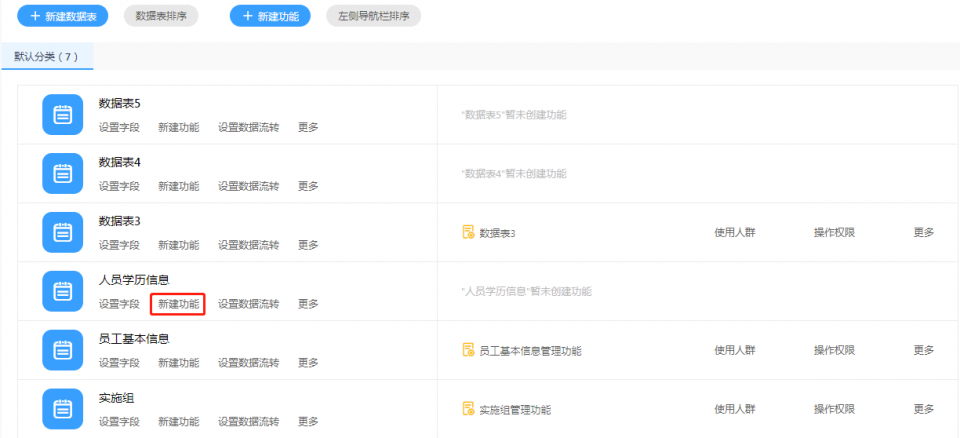Click the function icon beside 员工基本信息管理功能
This screenshot has height=438, width=960.
[x=468, y=350]
